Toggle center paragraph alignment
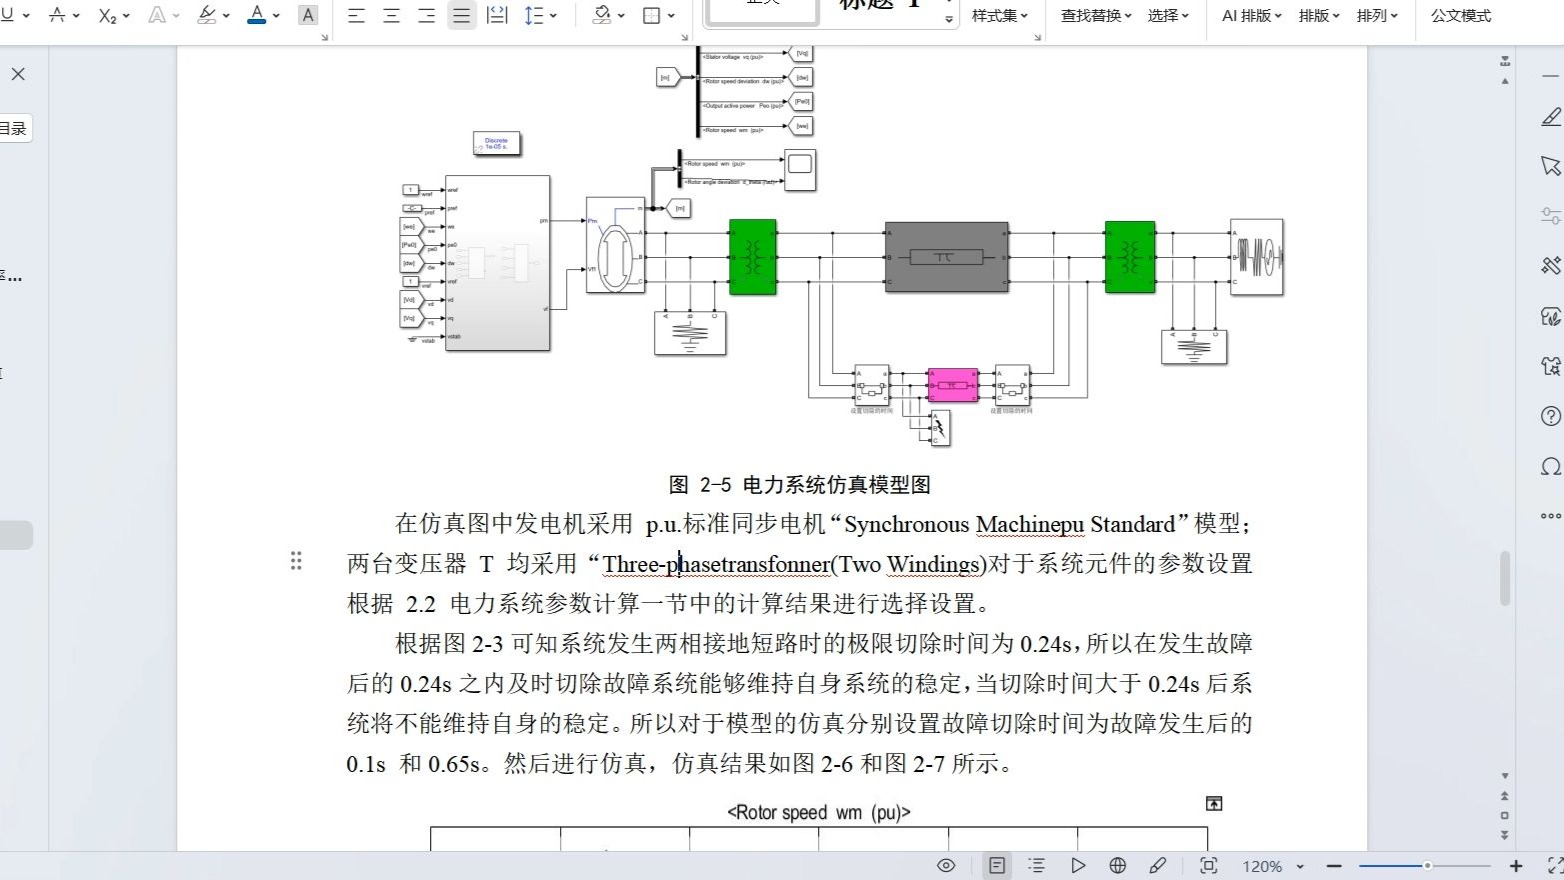Viewport: 1564px width, 880px height. (x=390, y=15)
